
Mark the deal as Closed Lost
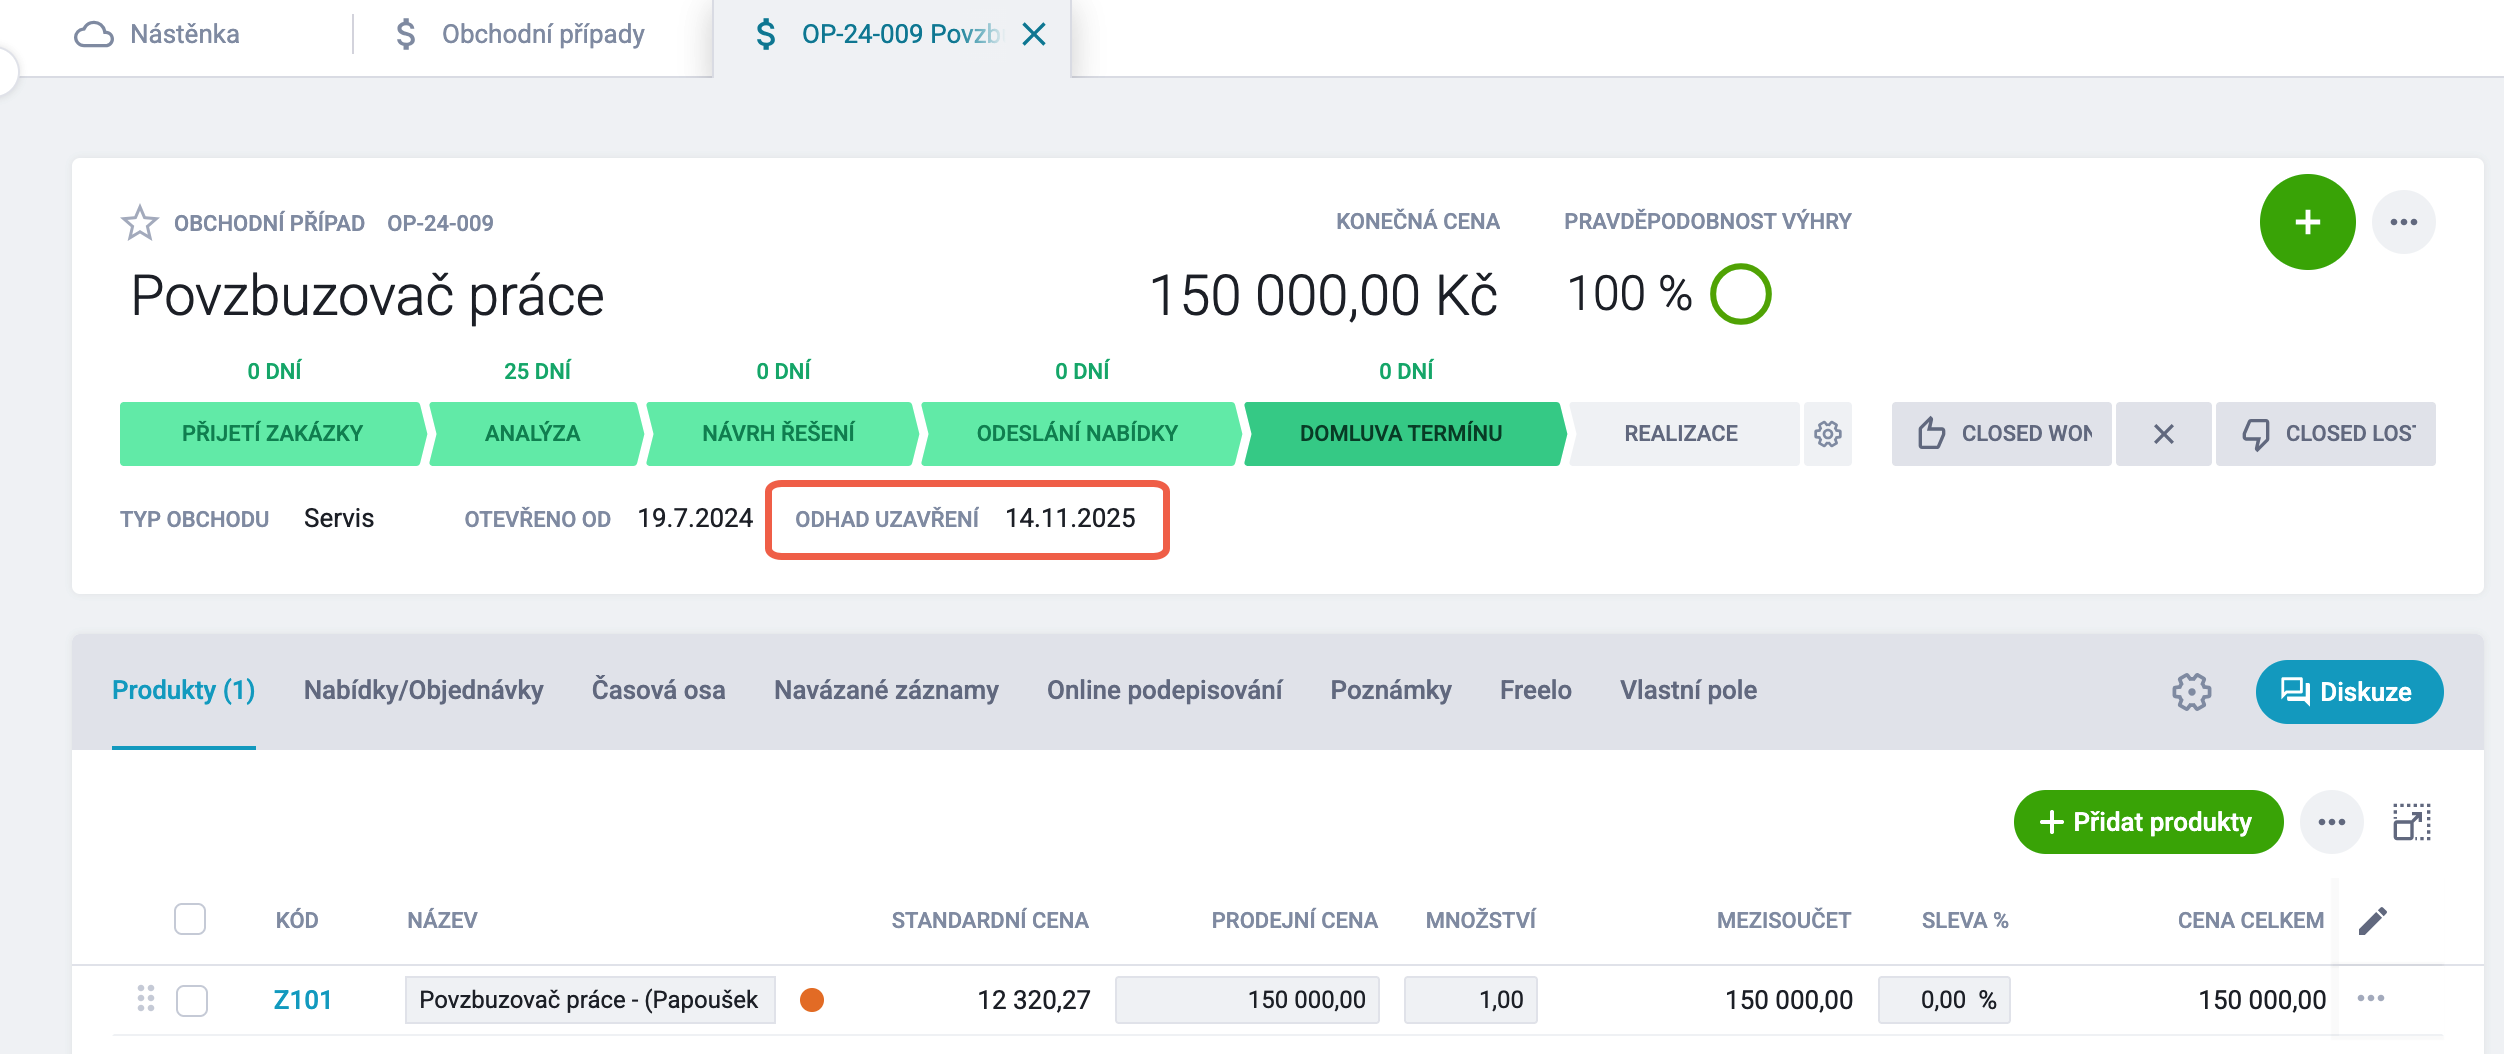click(x=2326, y=434)
